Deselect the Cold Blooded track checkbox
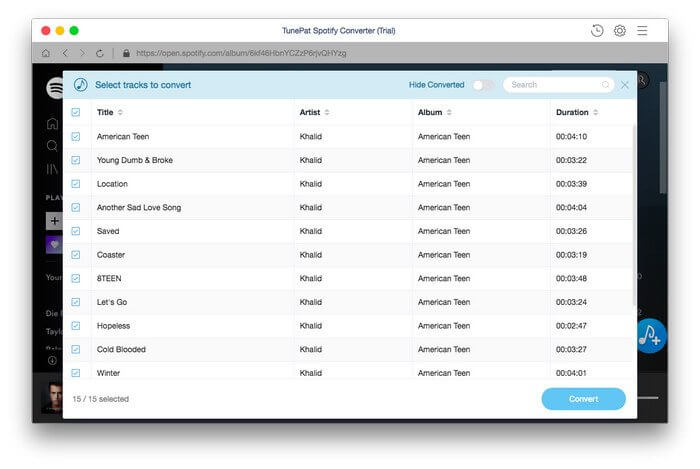Screen dimensions: 700x469 (76, 349)
